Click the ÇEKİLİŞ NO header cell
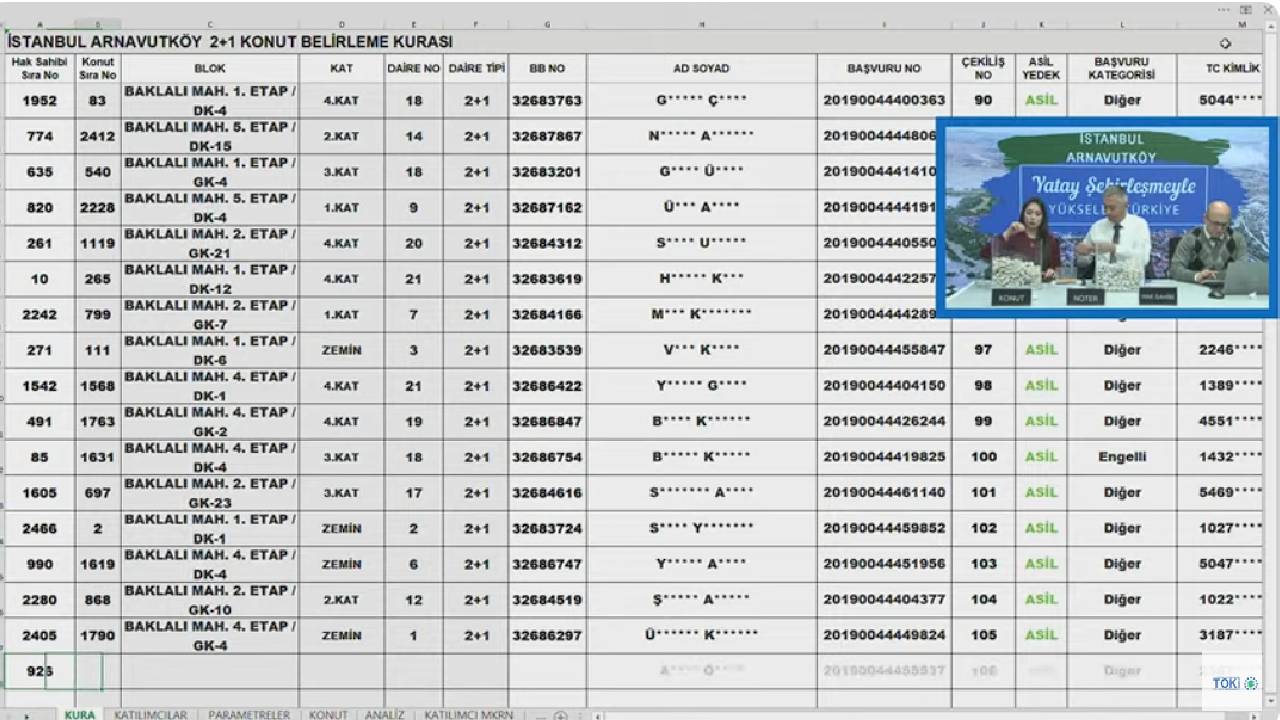Viewport: 1280px width, 720px height. (x=983, y=68)
